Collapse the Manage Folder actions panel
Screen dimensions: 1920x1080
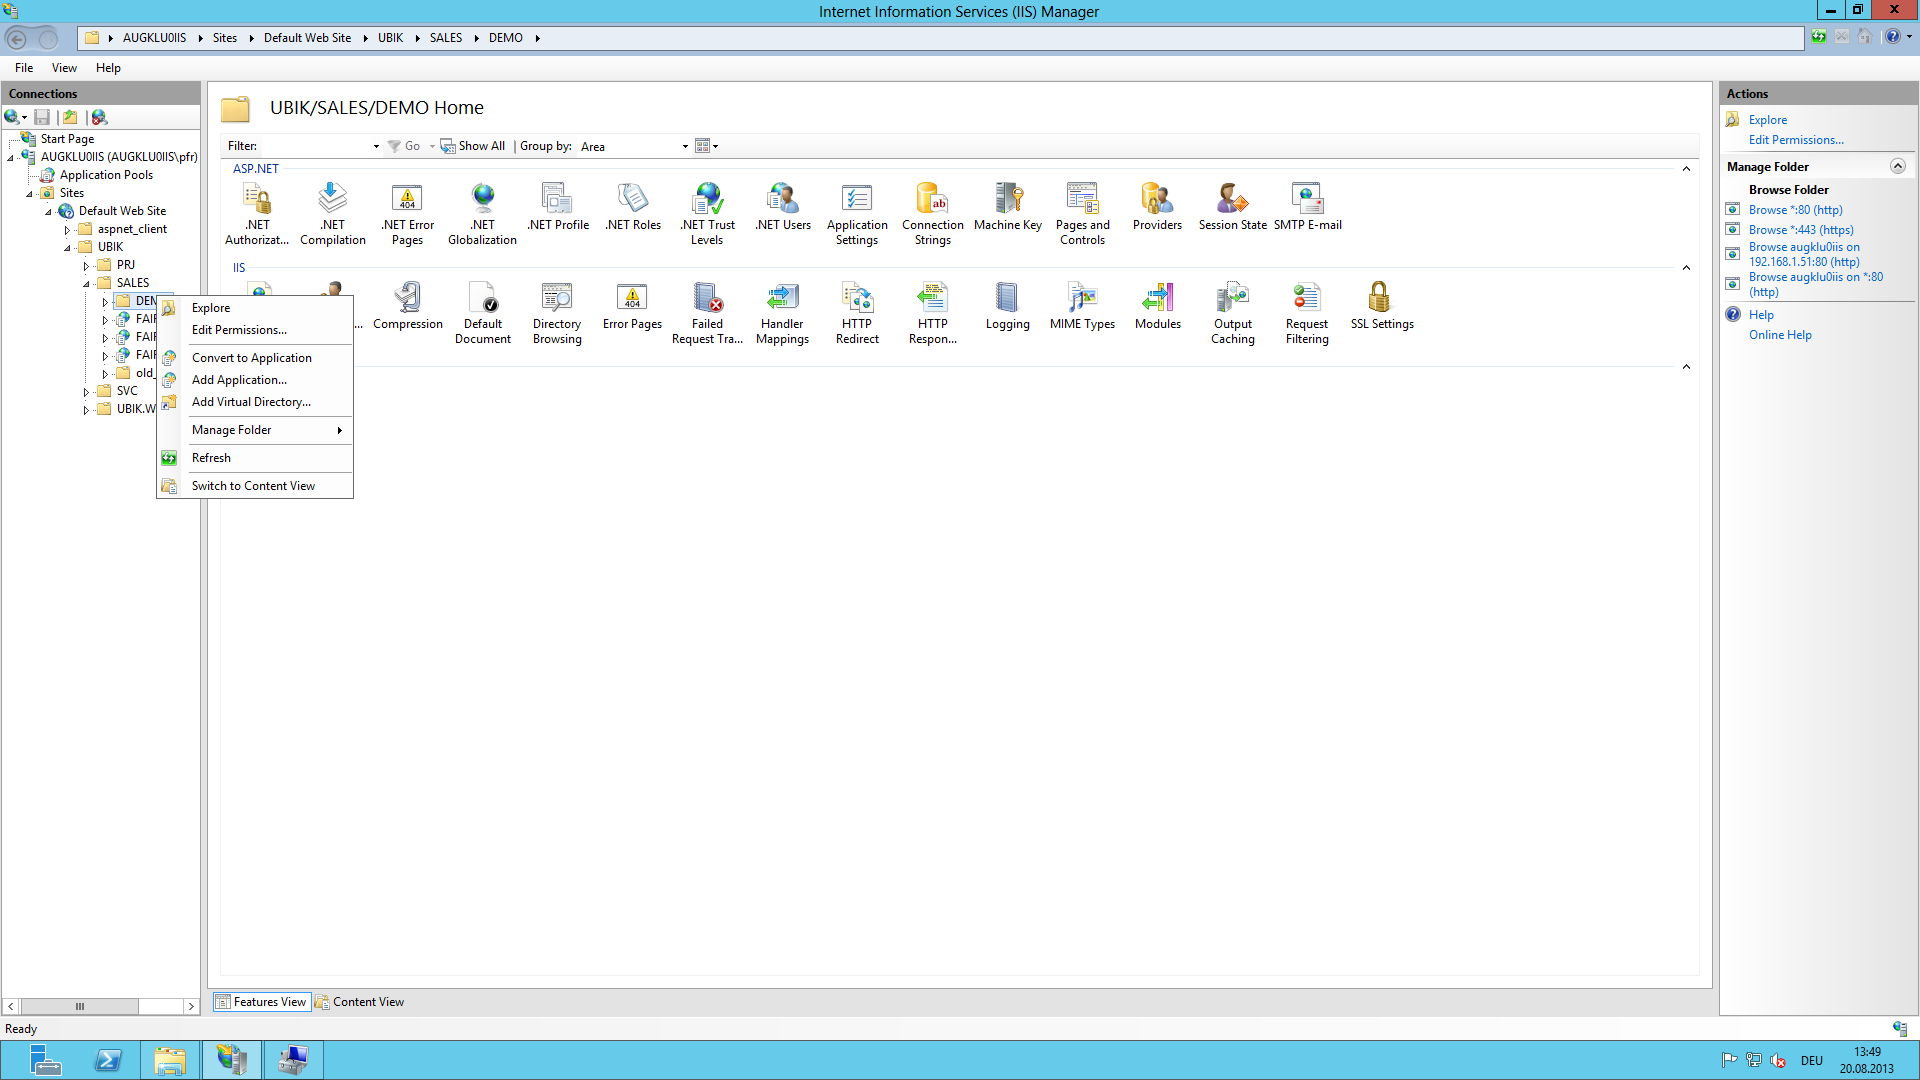tap(1897, 167)
